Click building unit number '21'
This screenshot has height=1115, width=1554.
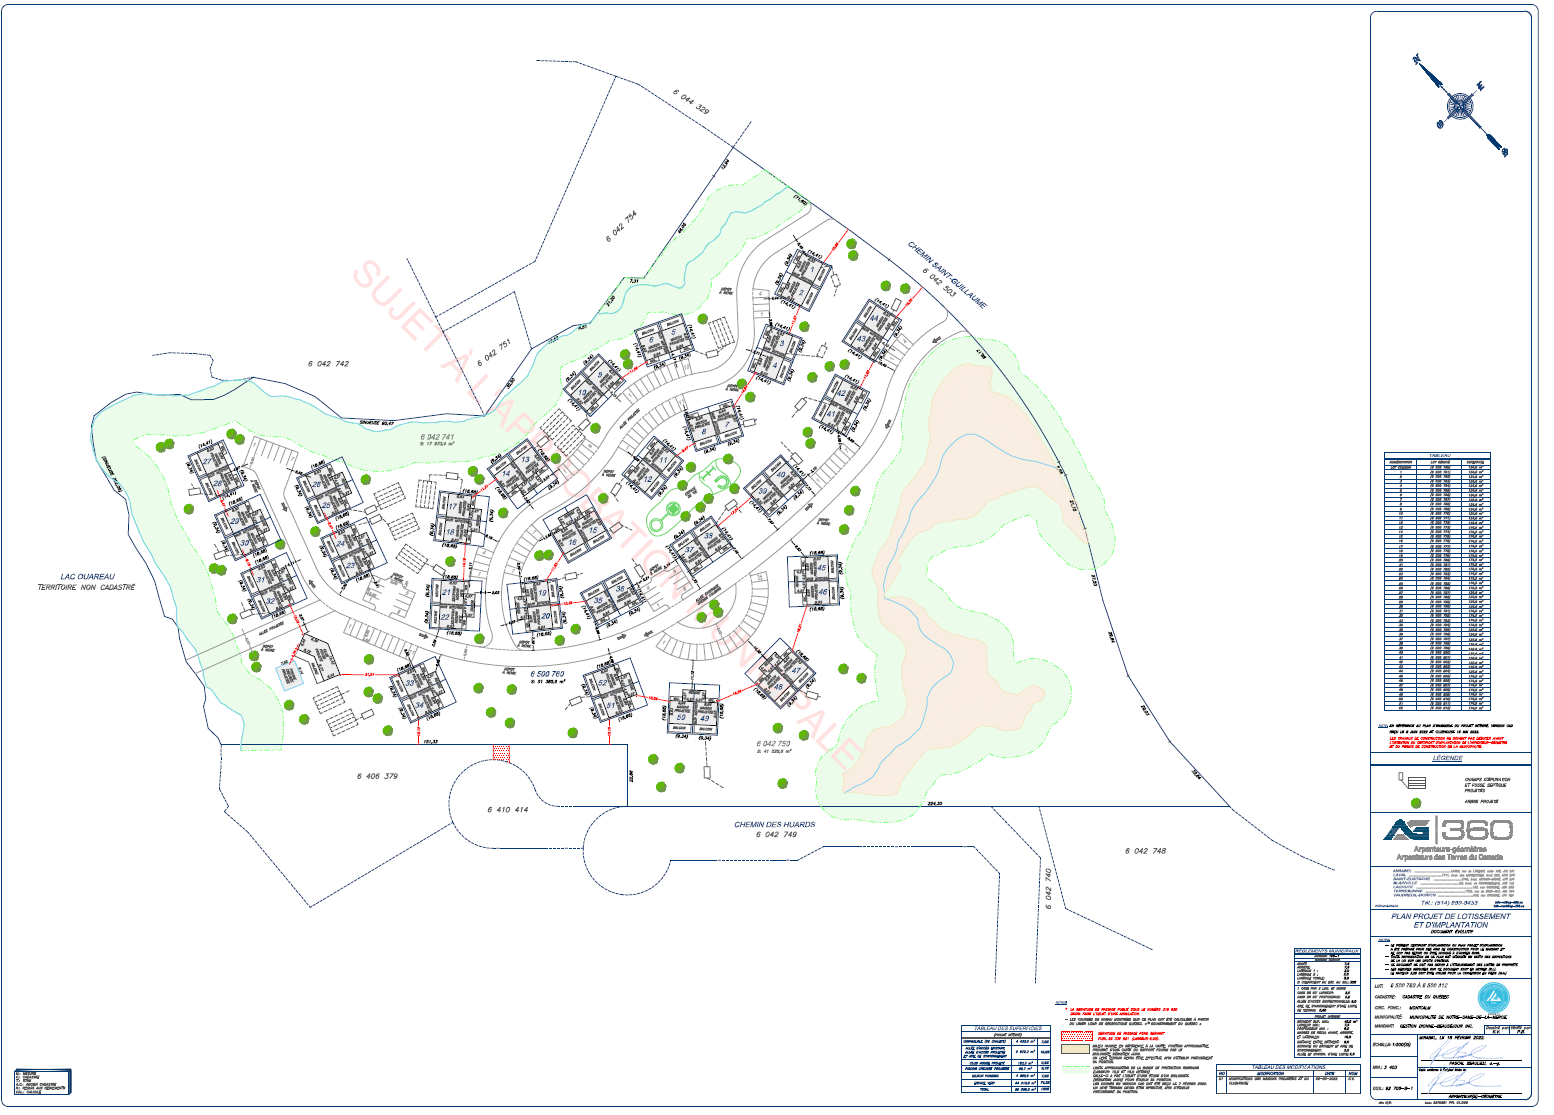(x=446, y=593)
